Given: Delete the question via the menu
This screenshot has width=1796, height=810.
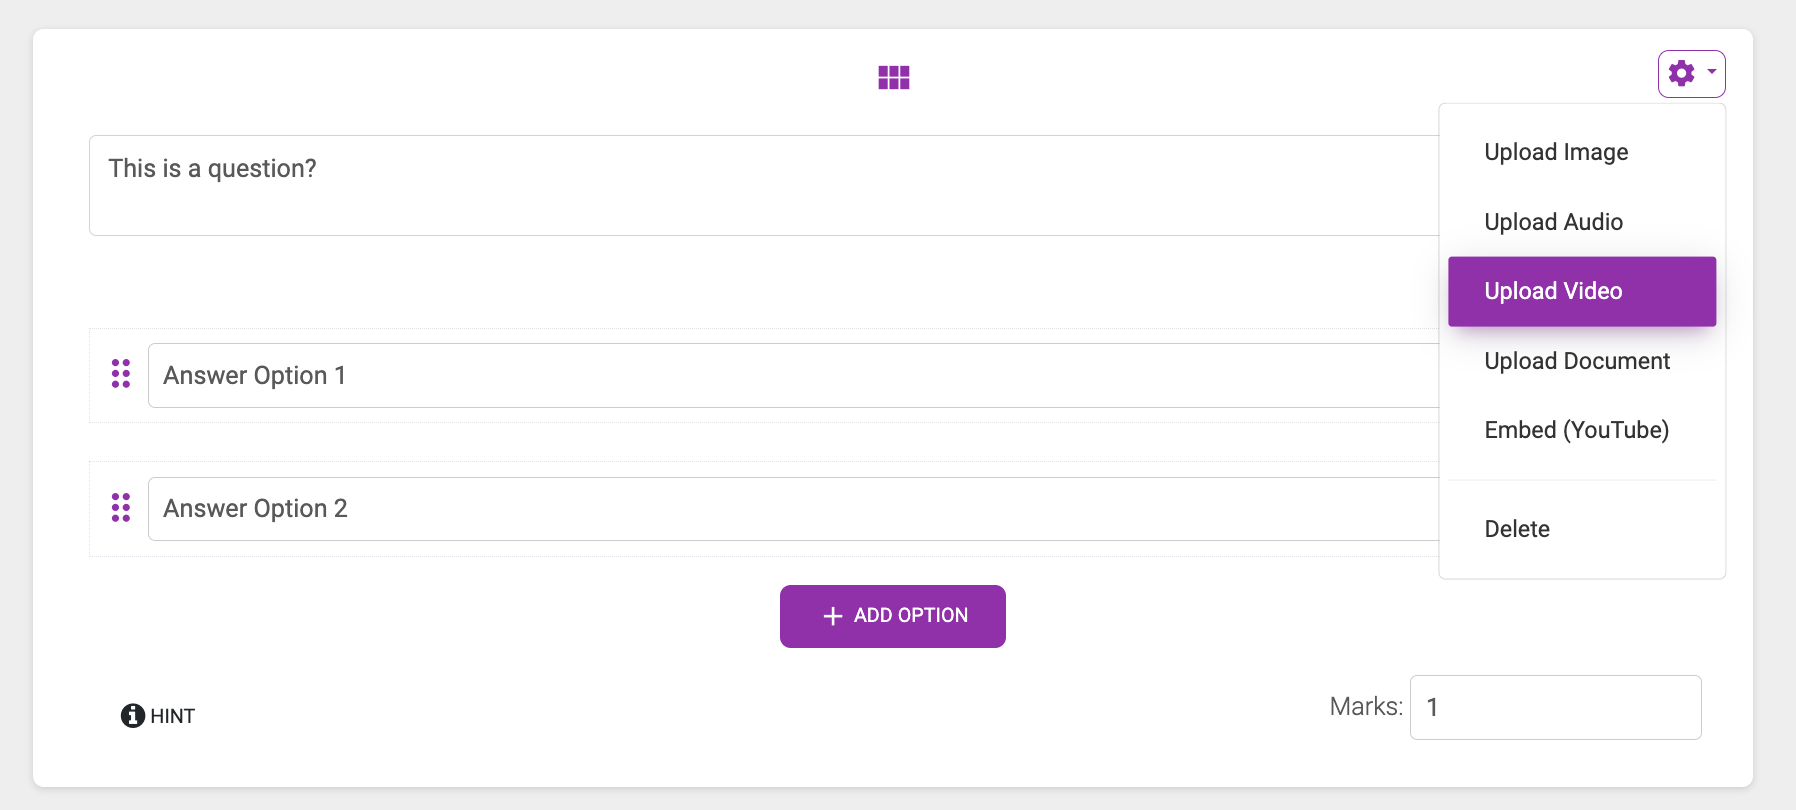Looking at the screenshot, I should point(1517,529).
